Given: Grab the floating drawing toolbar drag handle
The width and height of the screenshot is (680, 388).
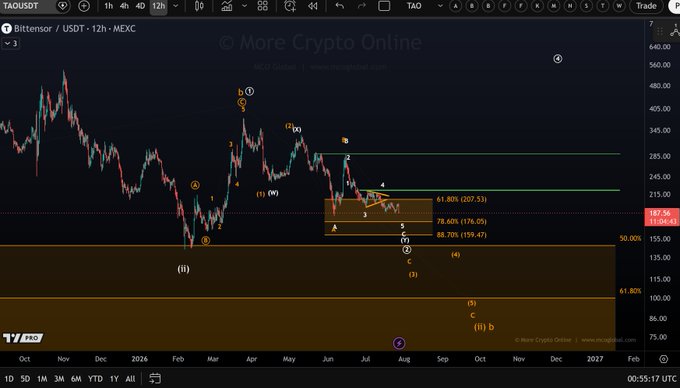Looking at the screenshot, I should pos(660,32).
